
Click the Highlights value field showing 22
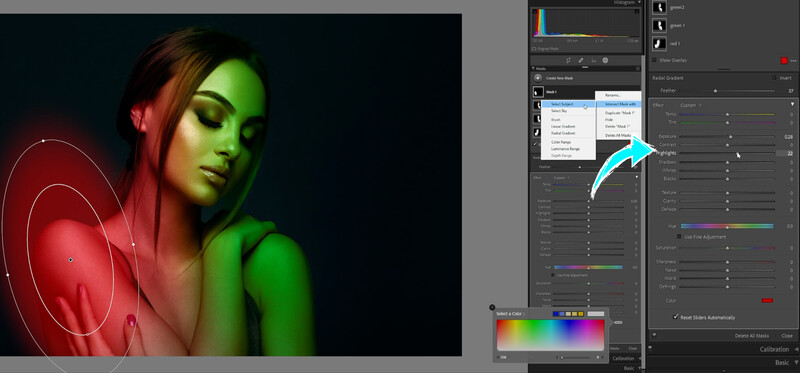[x=786, y=153]
